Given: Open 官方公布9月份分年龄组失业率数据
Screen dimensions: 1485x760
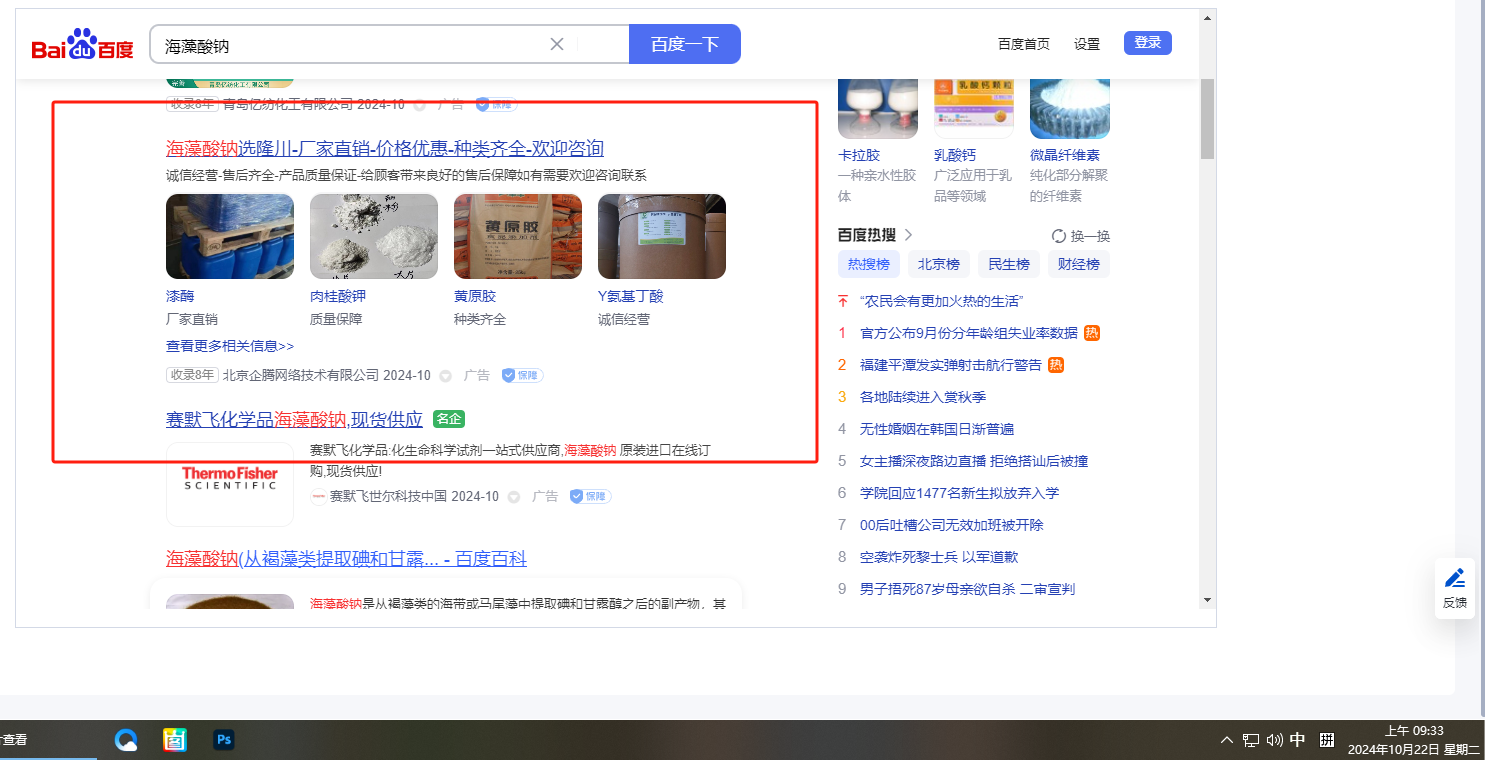Looking at the screenshot, I should (x=969, y=333).
